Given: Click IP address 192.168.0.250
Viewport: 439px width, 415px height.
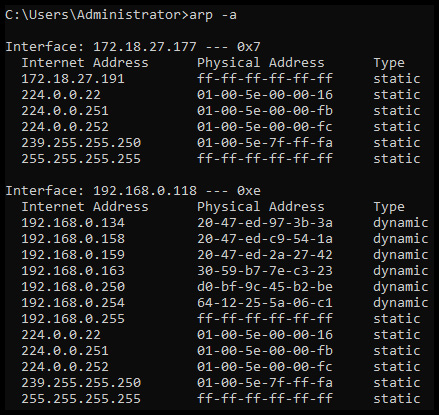Looking at the screenshot, I should pos(73,287).
